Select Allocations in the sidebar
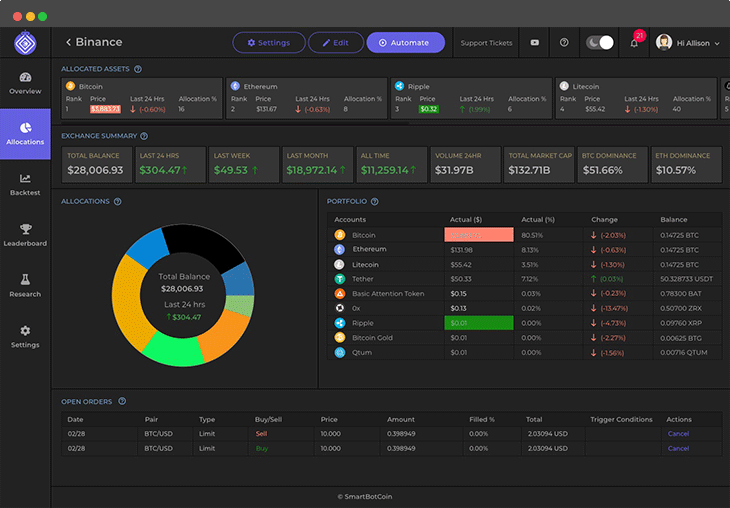This screenshot has height=508, width=730. (x=25, y=134)
